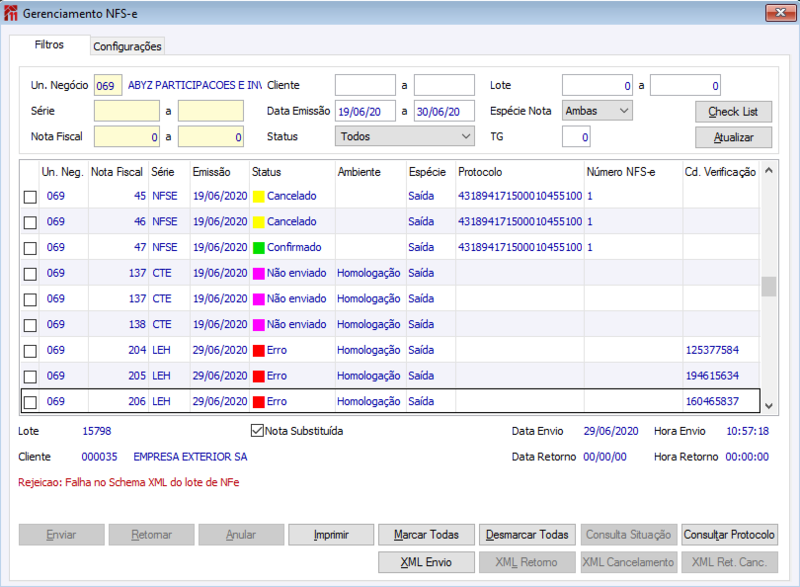Click the Consulta Situação button

[629, 534]
